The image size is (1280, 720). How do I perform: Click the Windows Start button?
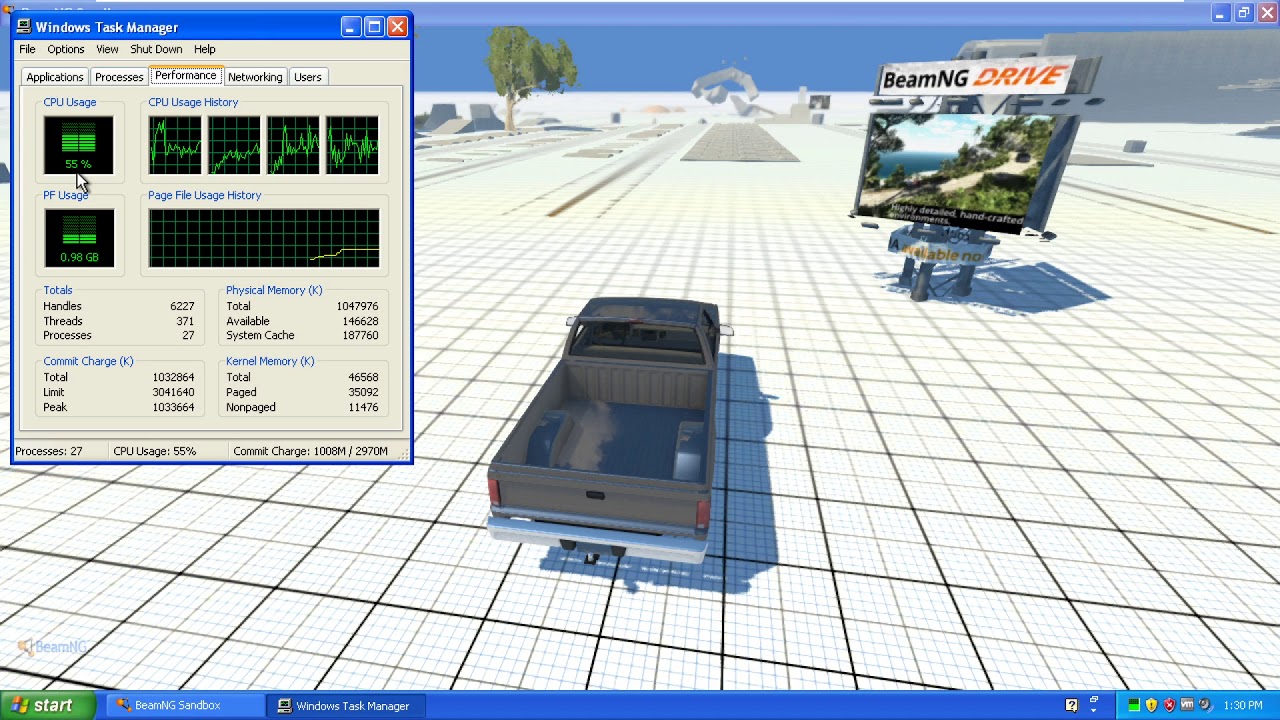point(47,705)
